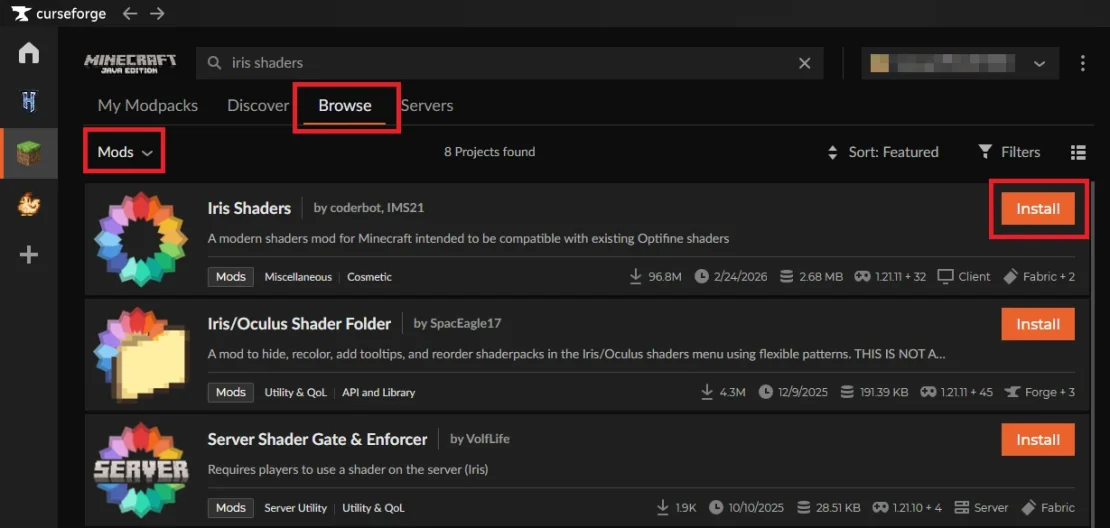Click the Iris Shaders updated clock icon
The image size is (1110, 528).
pyautogui.click(x=701, y=277)
